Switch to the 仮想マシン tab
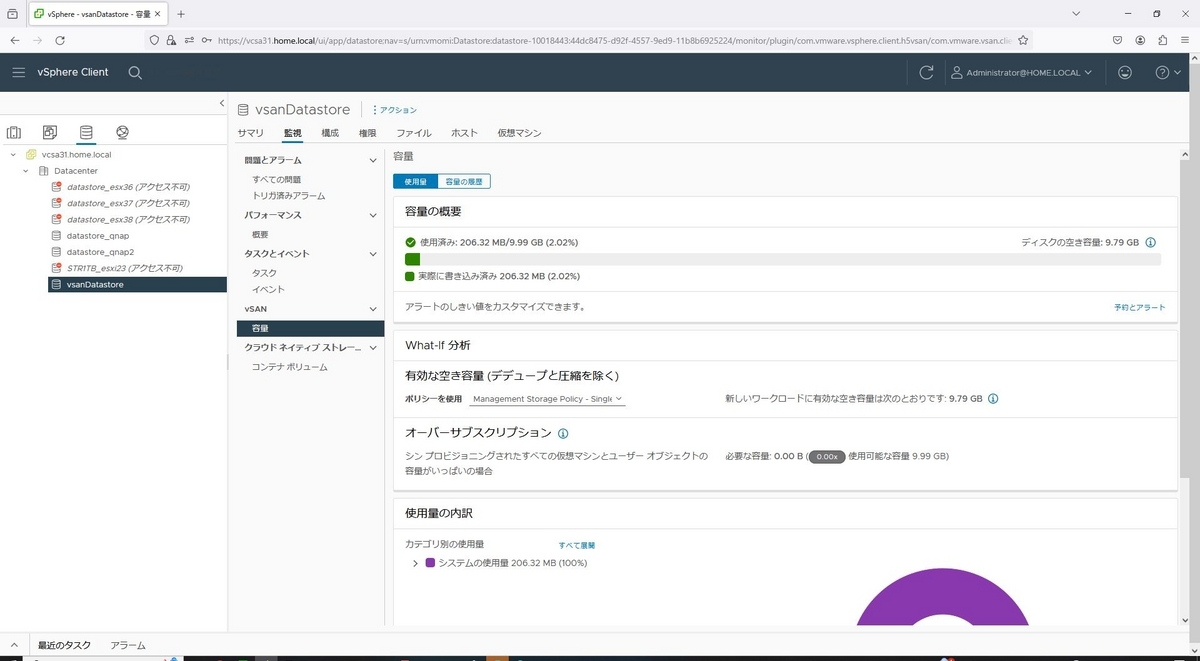1200x661 pixels. point(519,133)
